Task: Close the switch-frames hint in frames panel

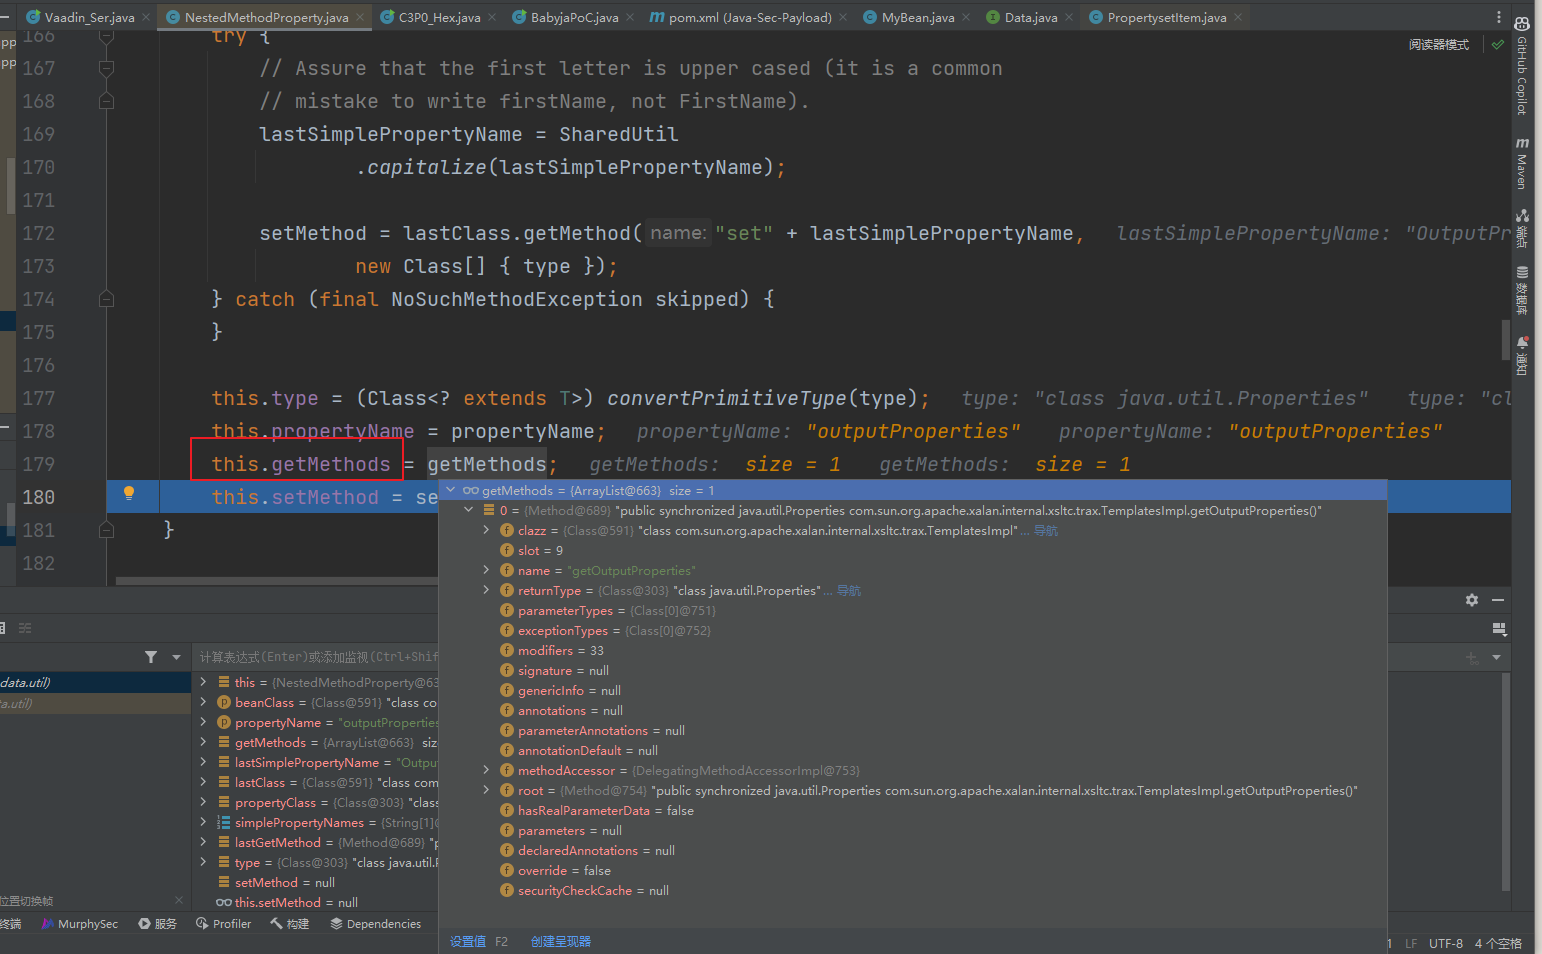Action: pyautogui.click(x=179, y=901)
